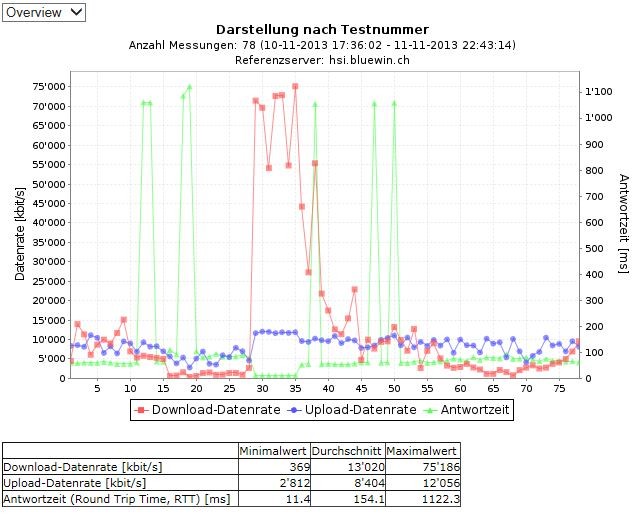This screenshot has width=643, height=525.
Task: Open the Overview dropdown
Action: click(44, 12)
